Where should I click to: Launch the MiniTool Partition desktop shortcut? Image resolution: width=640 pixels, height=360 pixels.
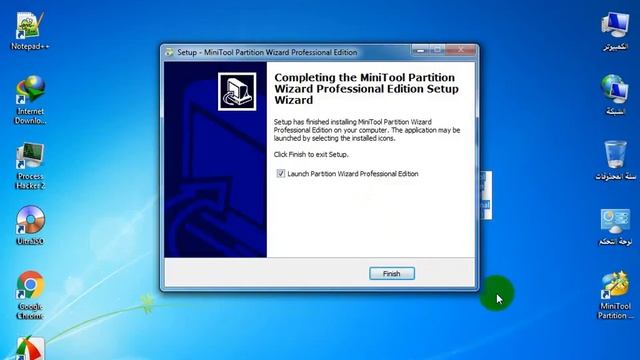[x=615, y=295]
